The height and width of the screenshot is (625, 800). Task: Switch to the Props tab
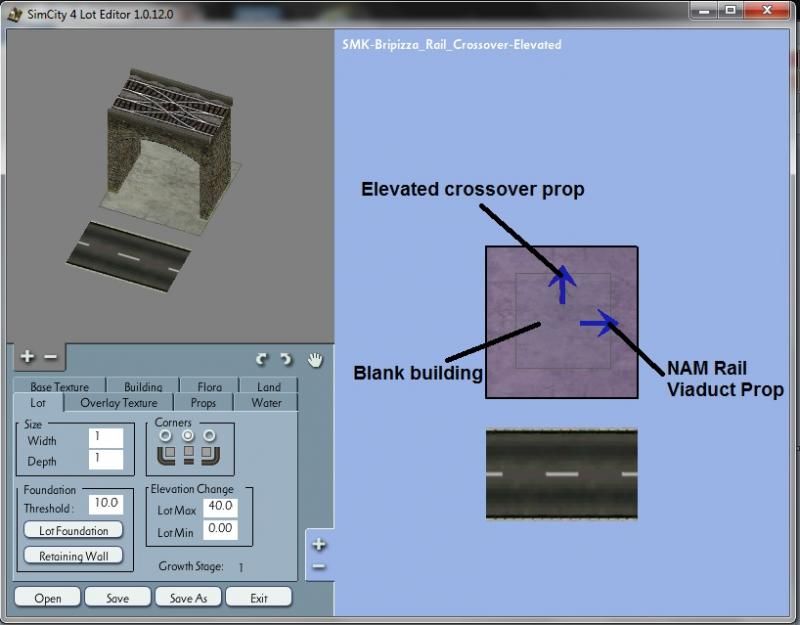tap(204, 403)
